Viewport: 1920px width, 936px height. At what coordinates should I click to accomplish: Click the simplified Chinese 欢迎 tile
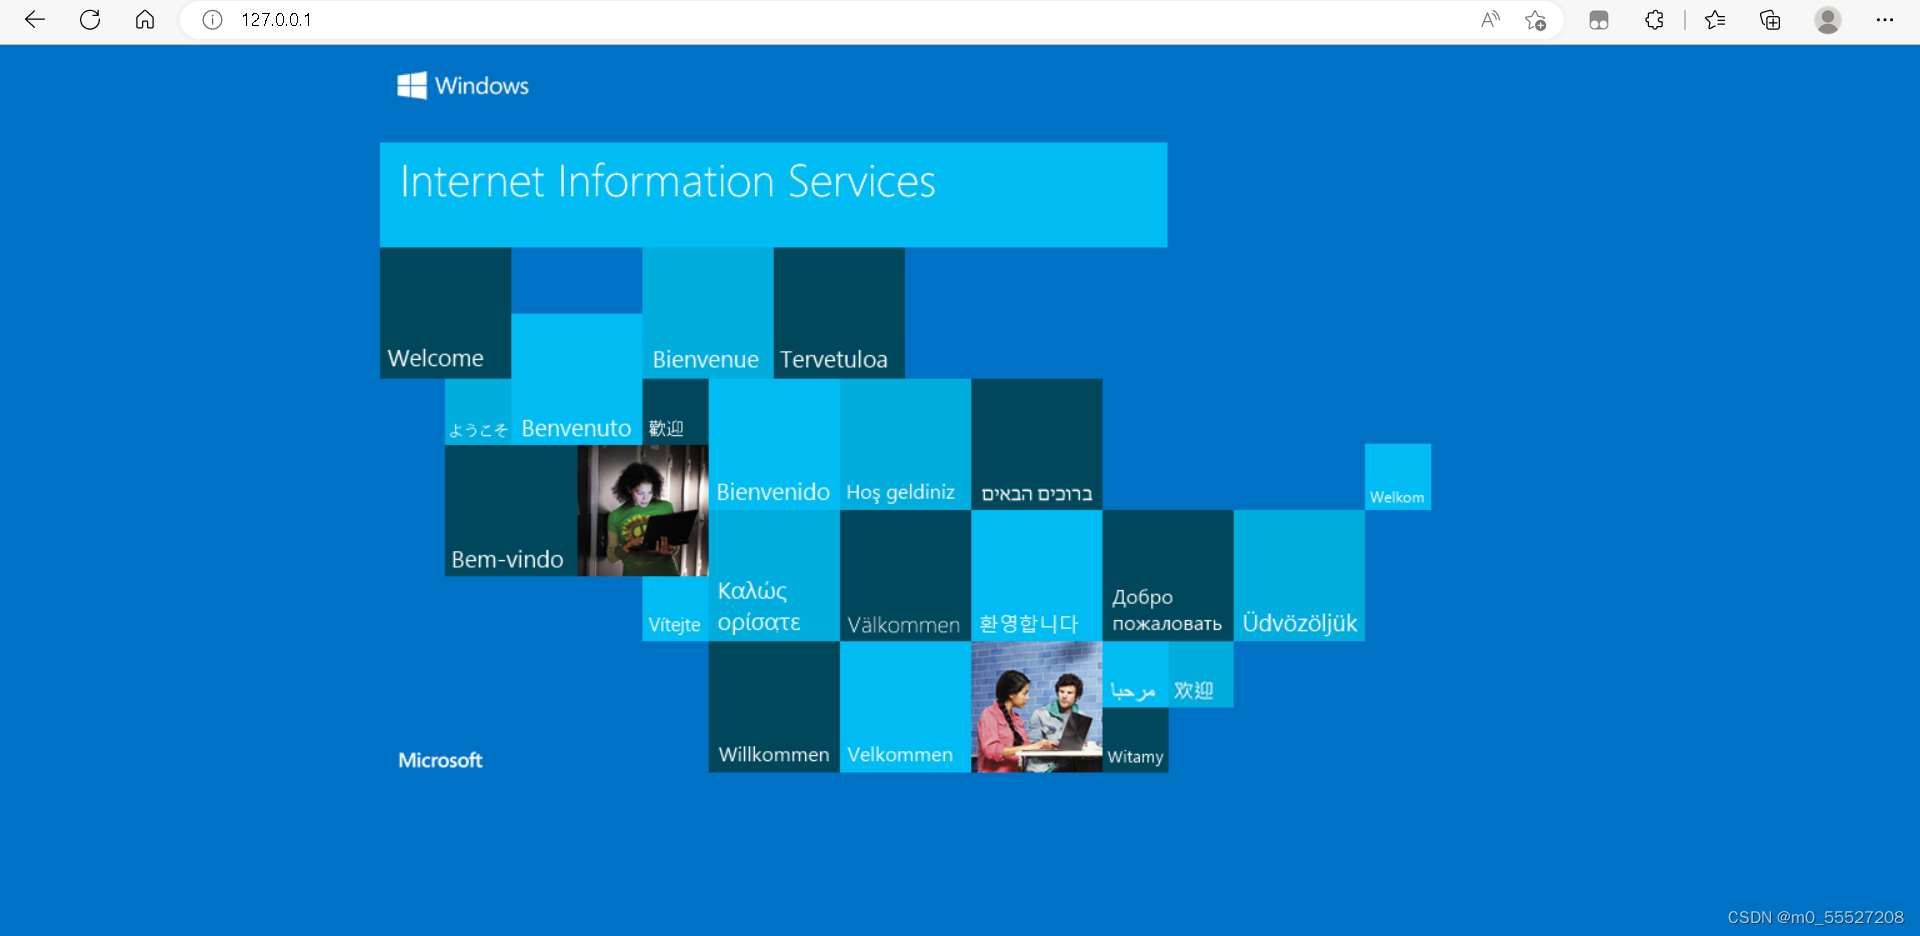click(x=1201, y=674)
